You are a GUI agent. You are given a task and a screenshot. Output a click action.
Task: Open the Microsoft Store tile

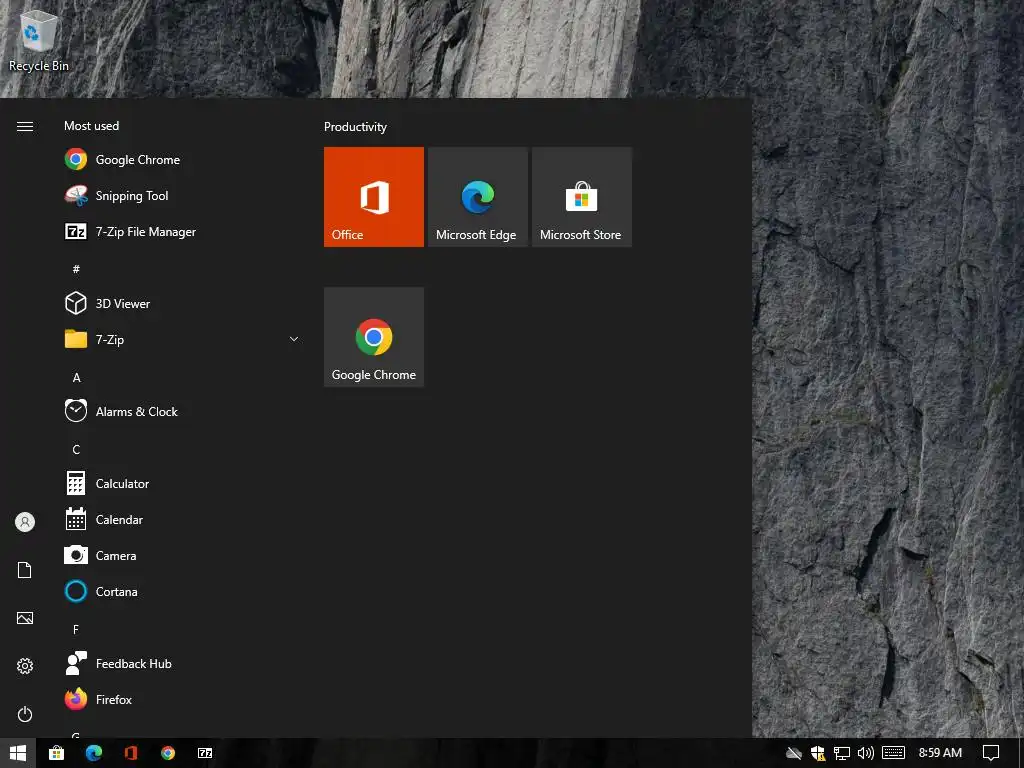pyautogui.click(x=581, y=197)
